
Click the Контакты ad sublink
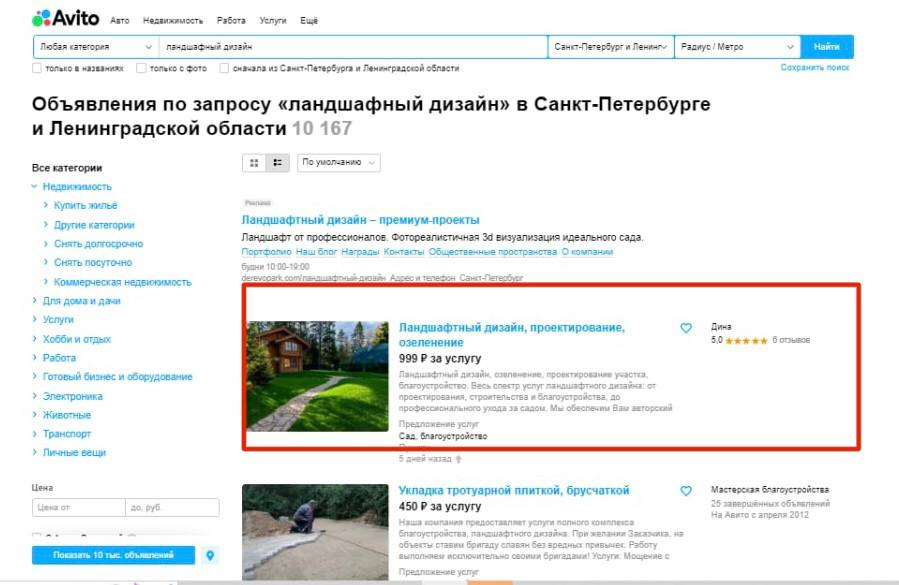coord(404,252)
